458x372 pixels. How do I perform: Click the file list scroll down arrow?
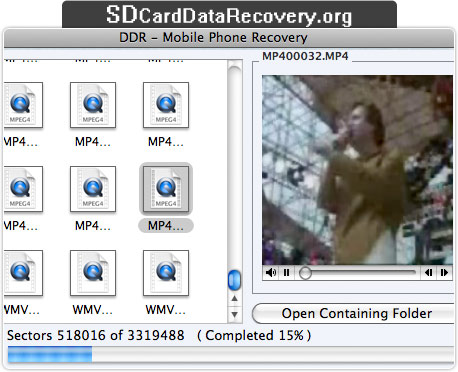point(235,314)
